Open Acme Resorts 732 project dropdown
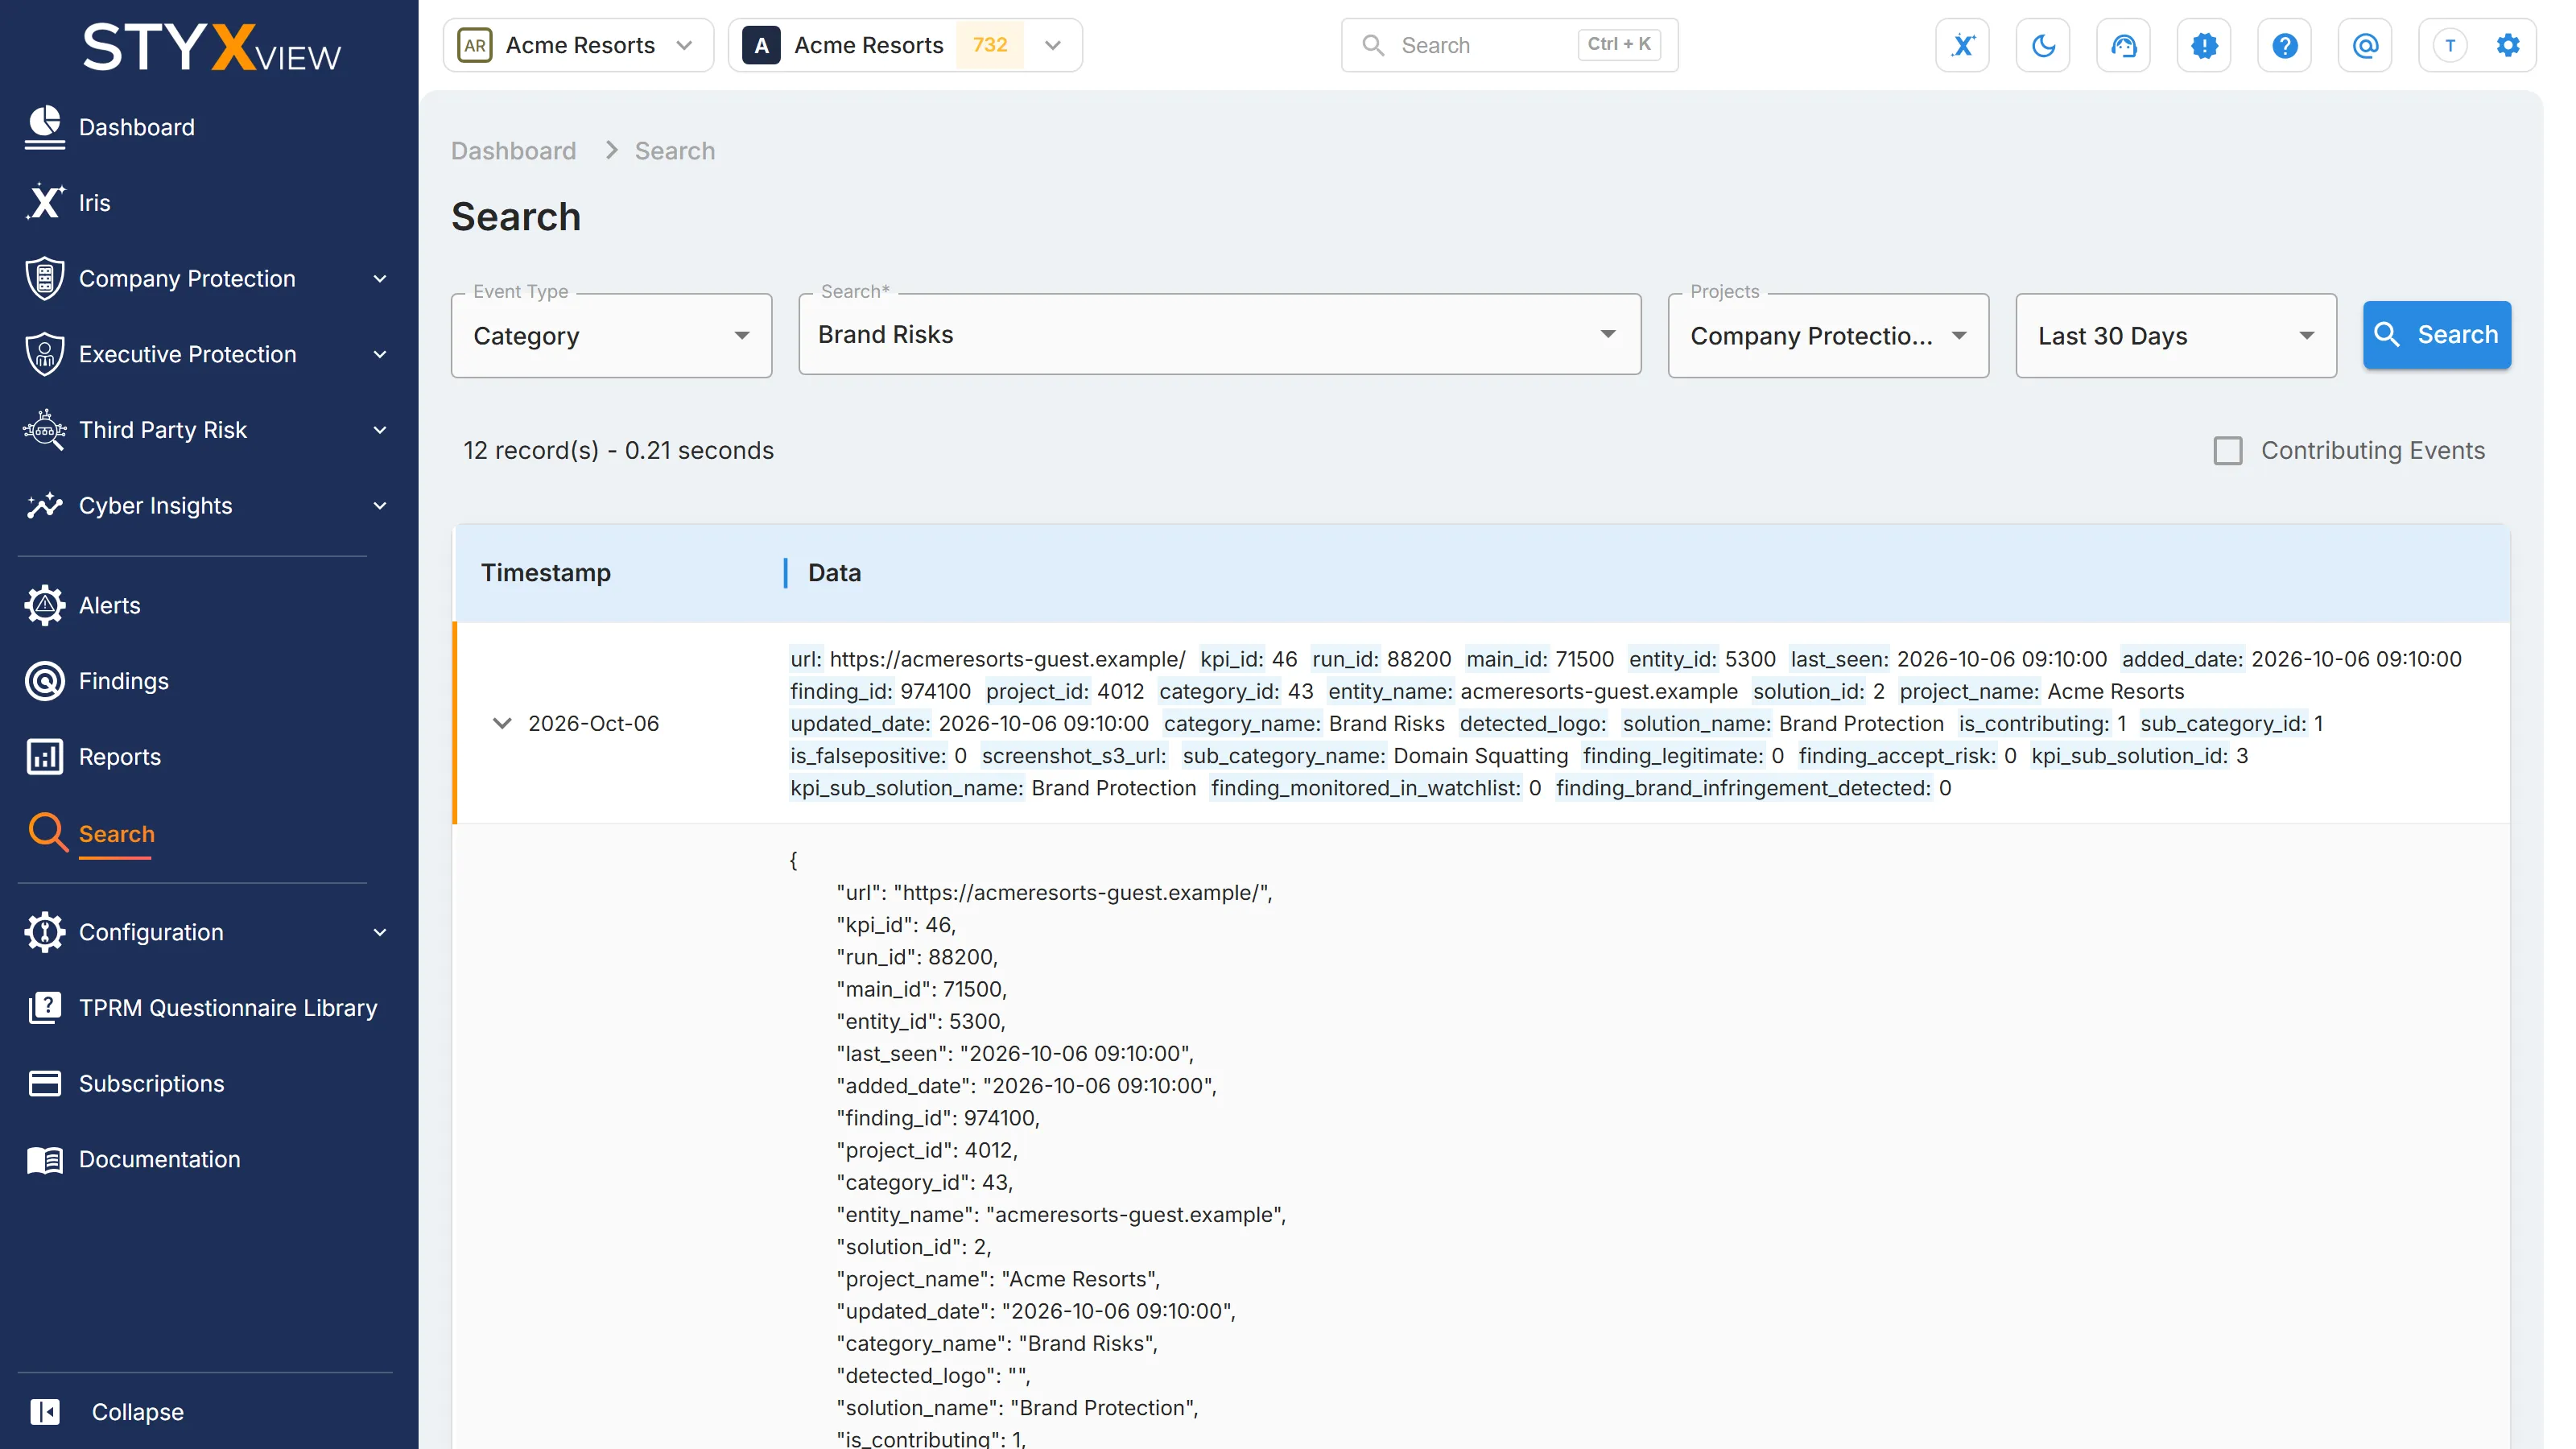Image resolution: width=2576 pixels, height=1449 pixels. coord(905,45)
